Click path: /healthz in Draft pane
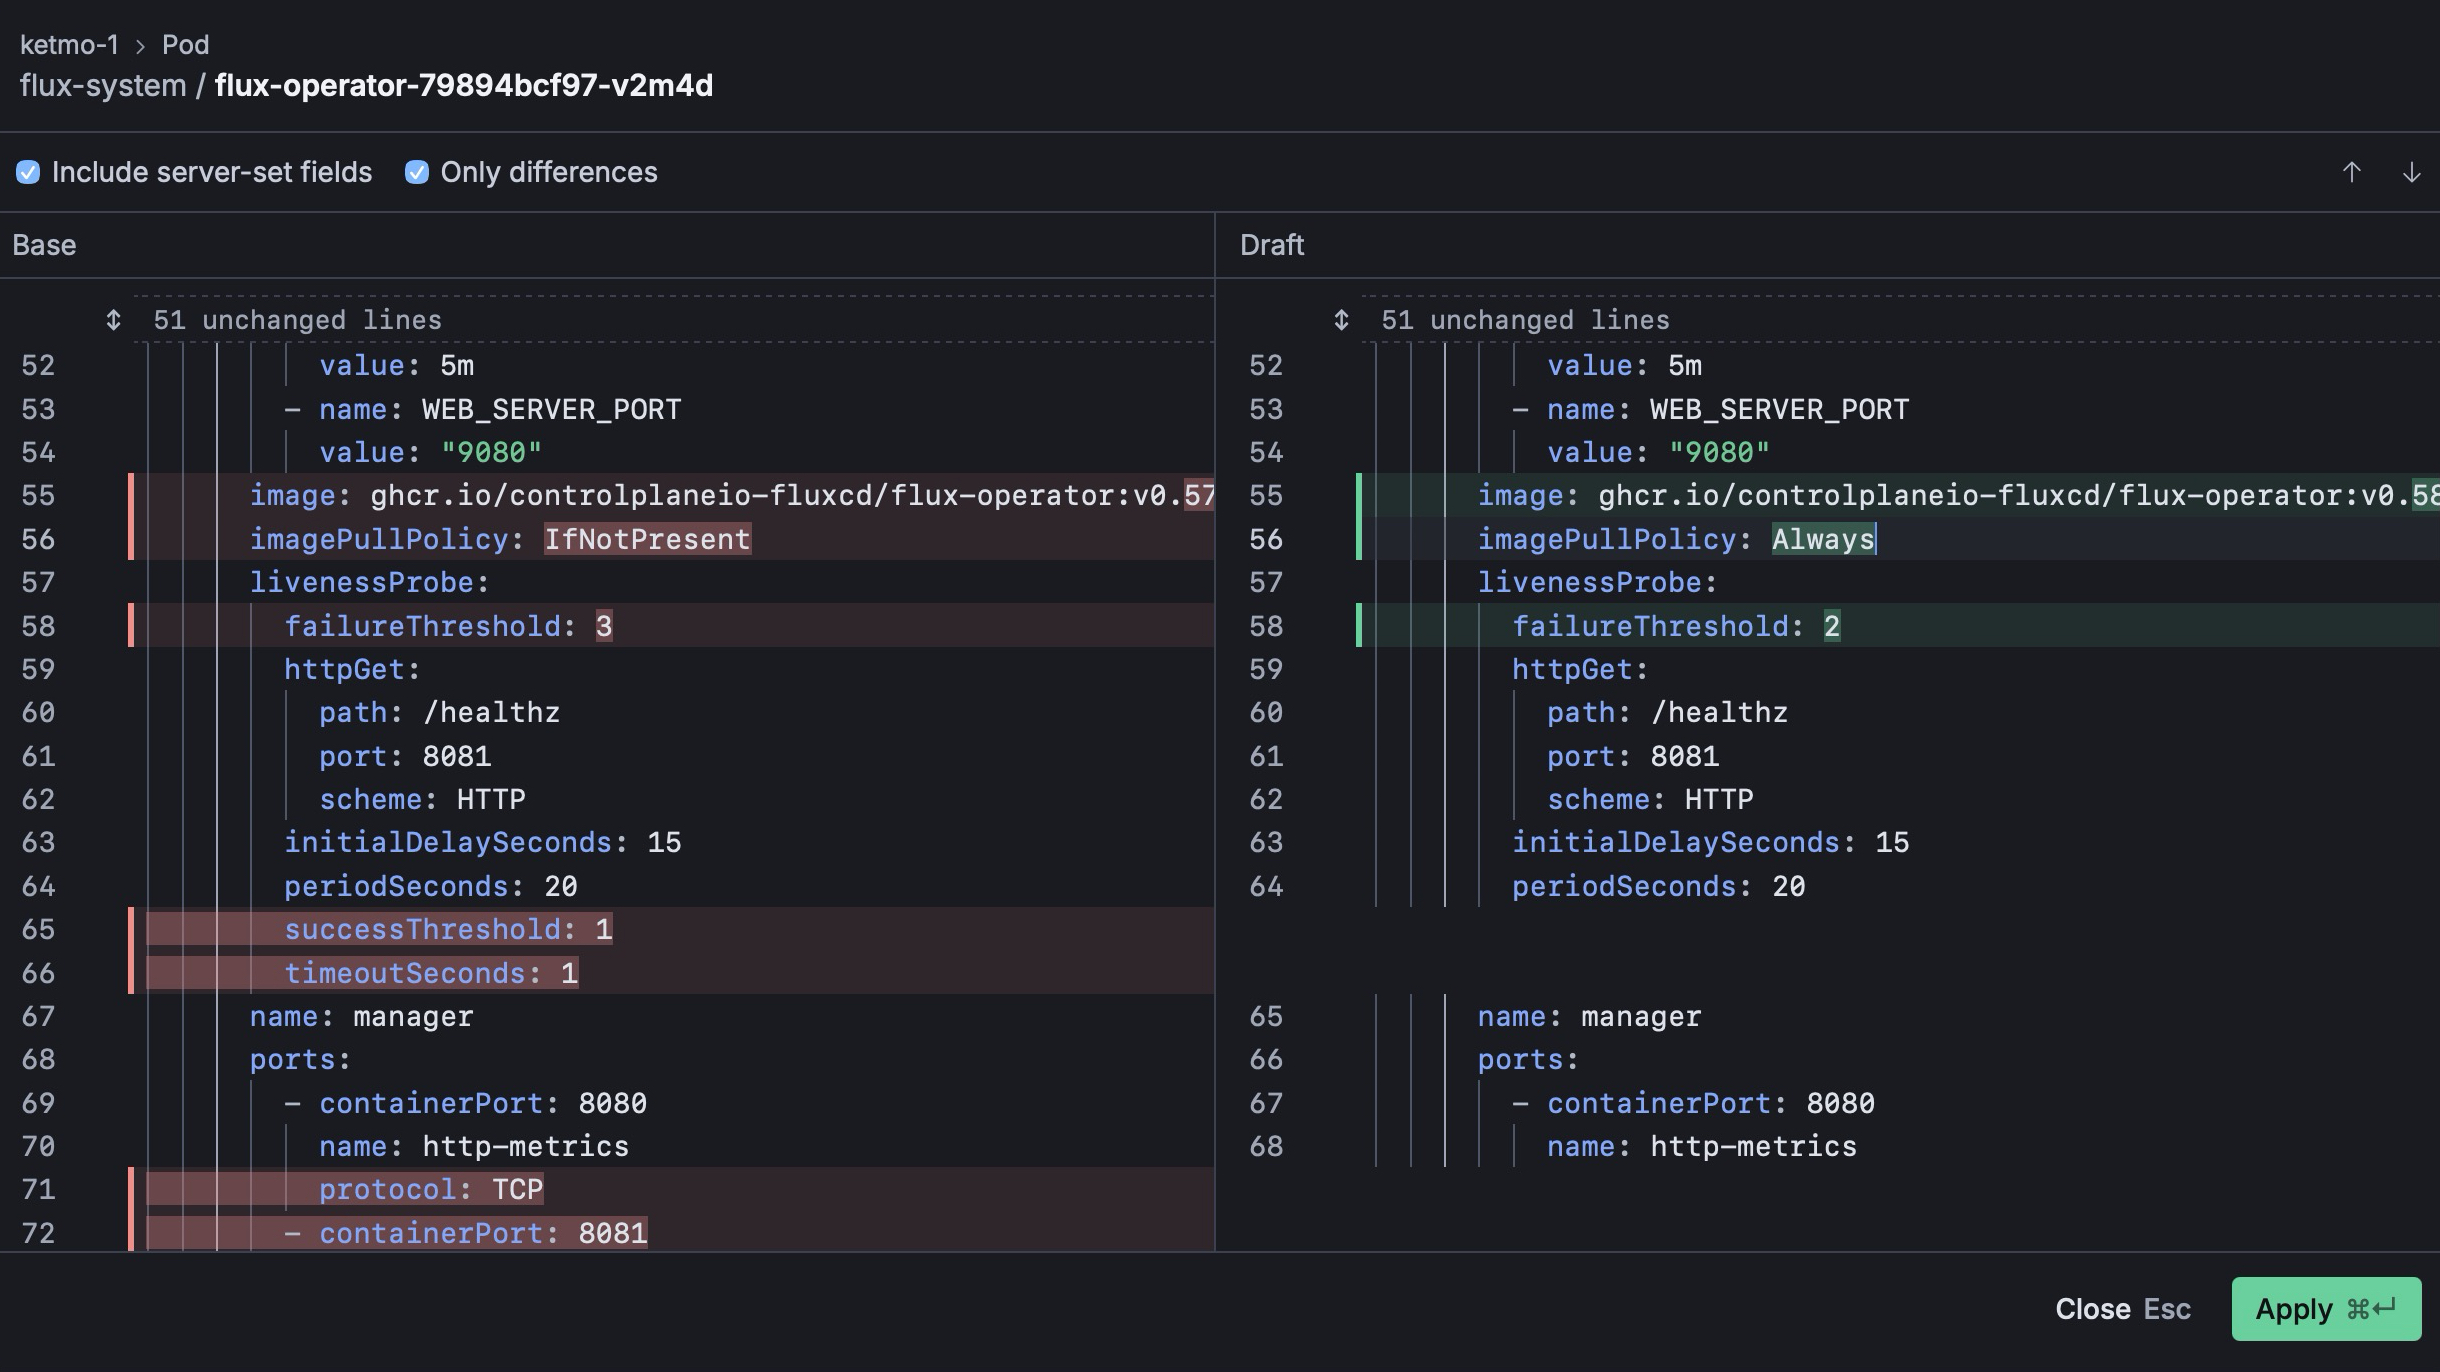 [1667, 712]
